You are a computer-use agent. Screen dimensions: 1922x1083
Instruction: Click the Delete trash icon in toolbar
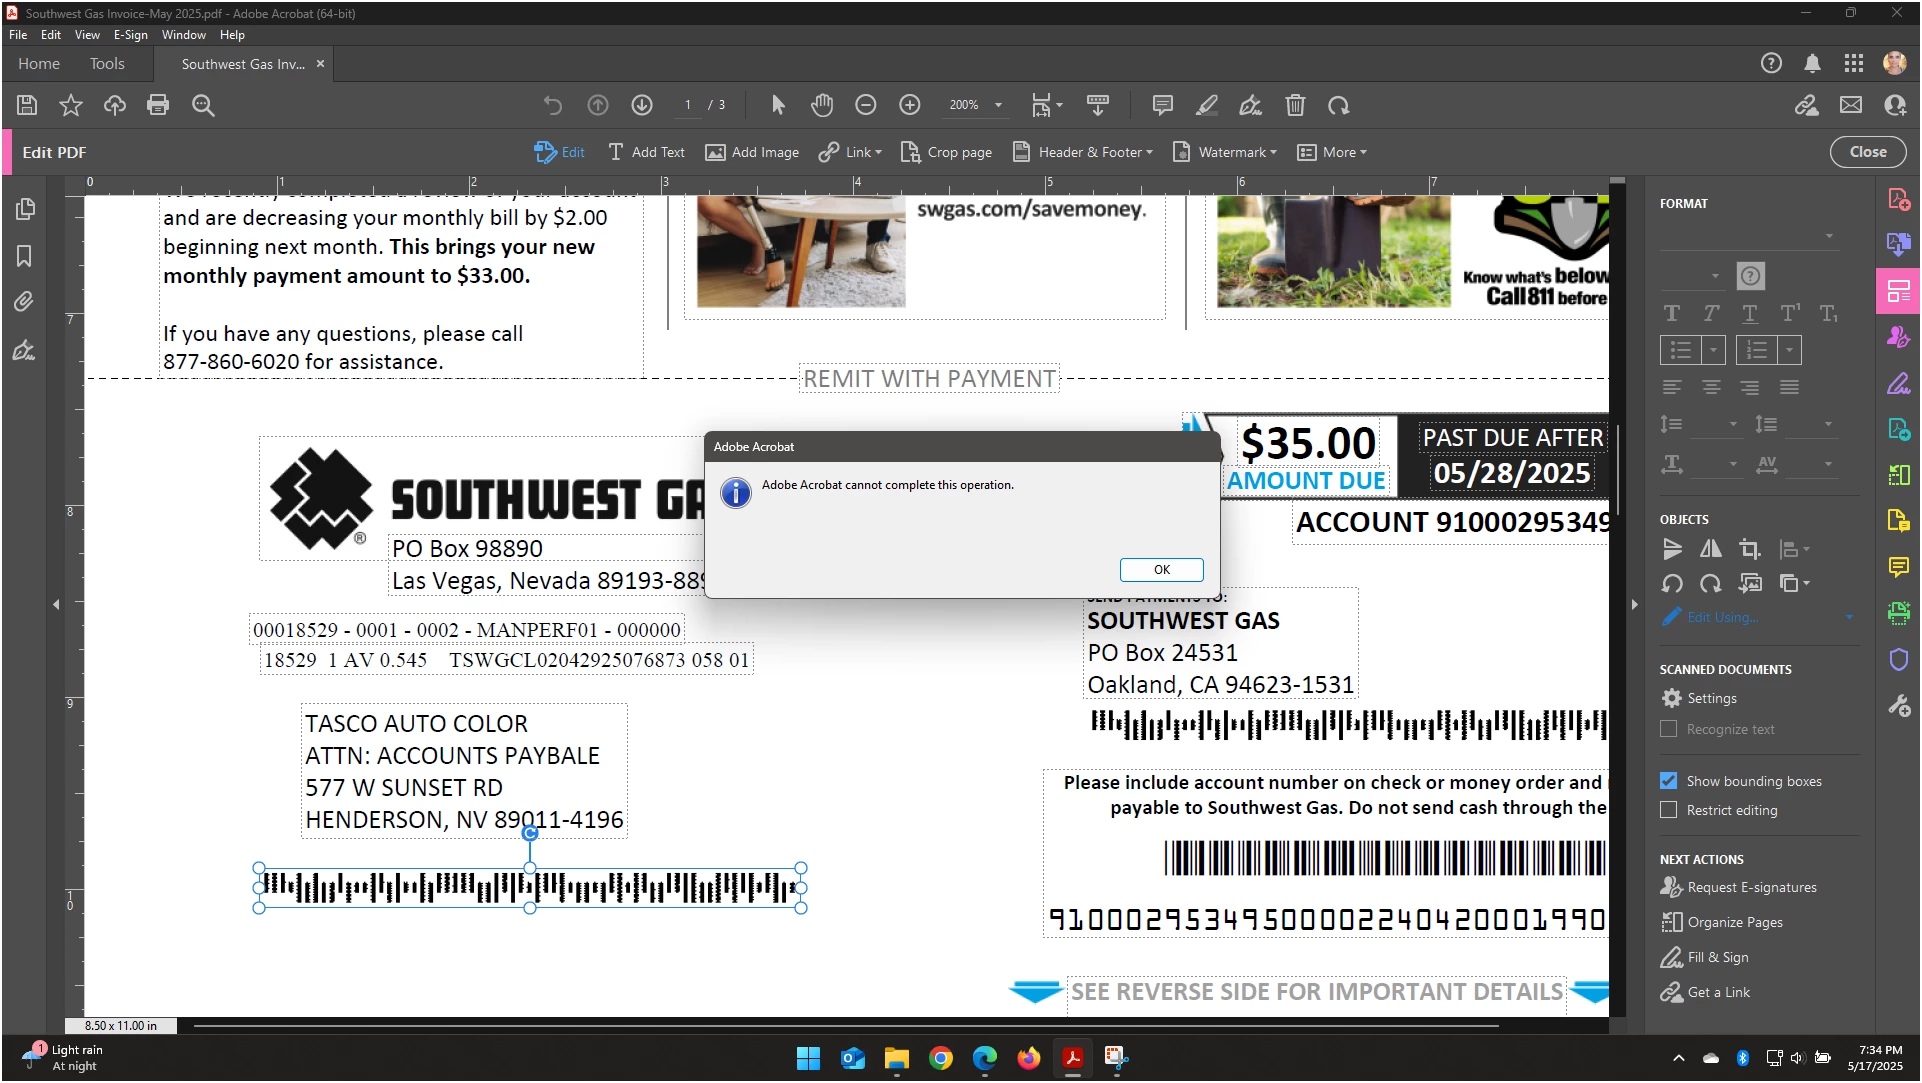pos(1295,105)
